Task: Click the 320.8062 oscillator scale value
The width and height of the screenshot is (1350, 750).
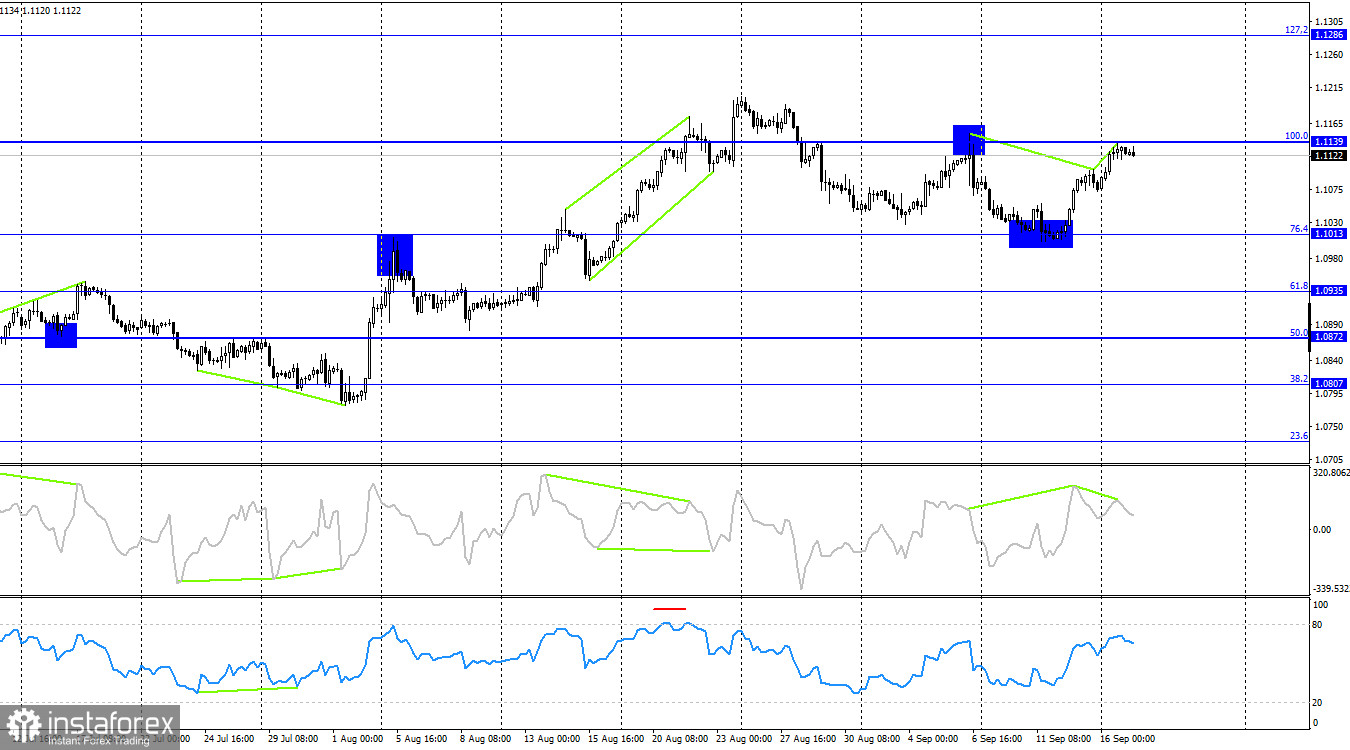Action: coord(1331,474)
